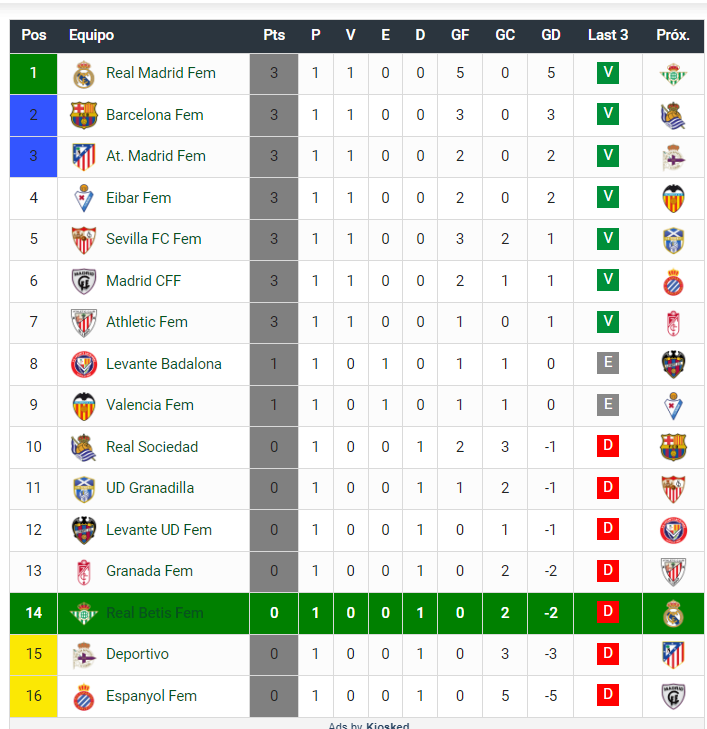
Task: Click the Pts column header
Action: (274, 35)
